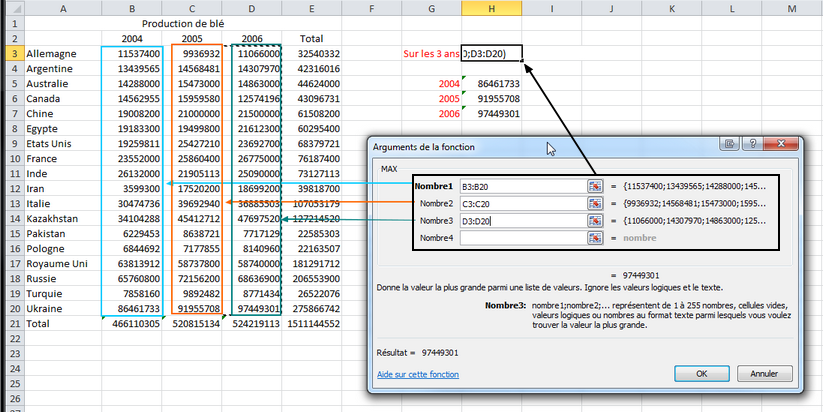Select column header M
Screen dimensions: 823x412
coord(792,8)
